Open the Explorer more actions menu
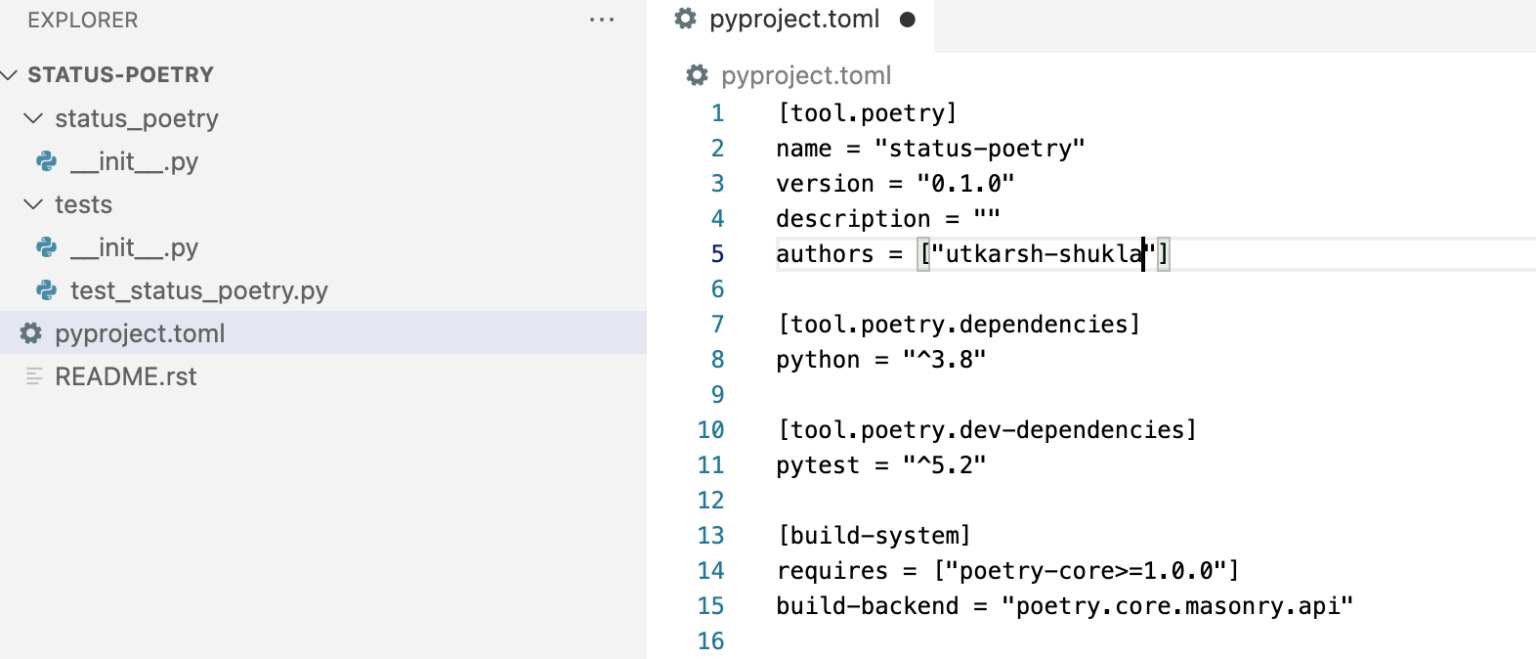The height and width of the screenshot is (659, 1536). point(603,20)
